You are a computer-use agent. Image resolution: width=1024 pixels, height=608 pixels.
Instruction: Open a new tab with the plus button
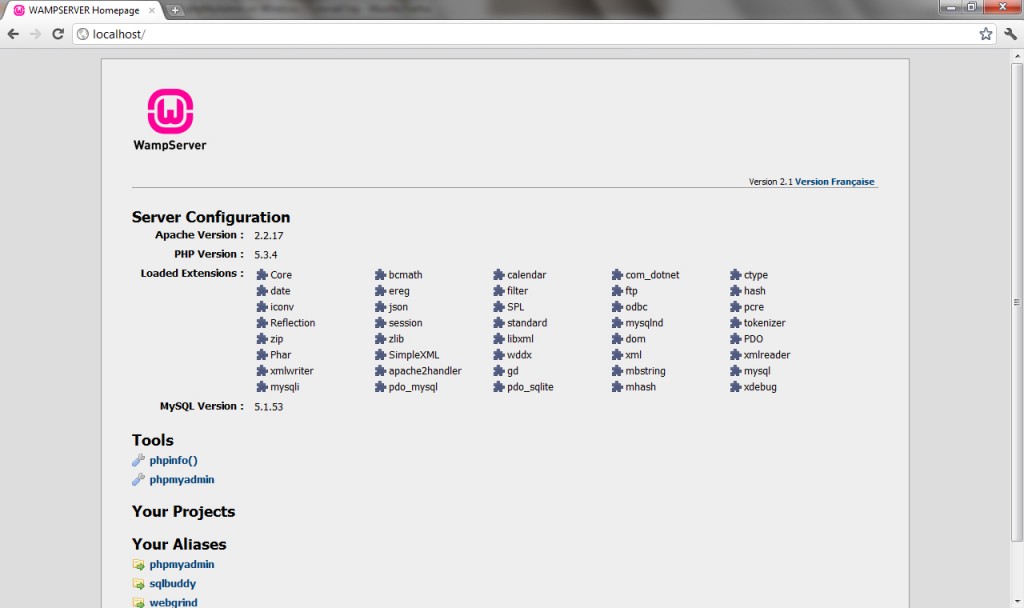pos(174,10)
